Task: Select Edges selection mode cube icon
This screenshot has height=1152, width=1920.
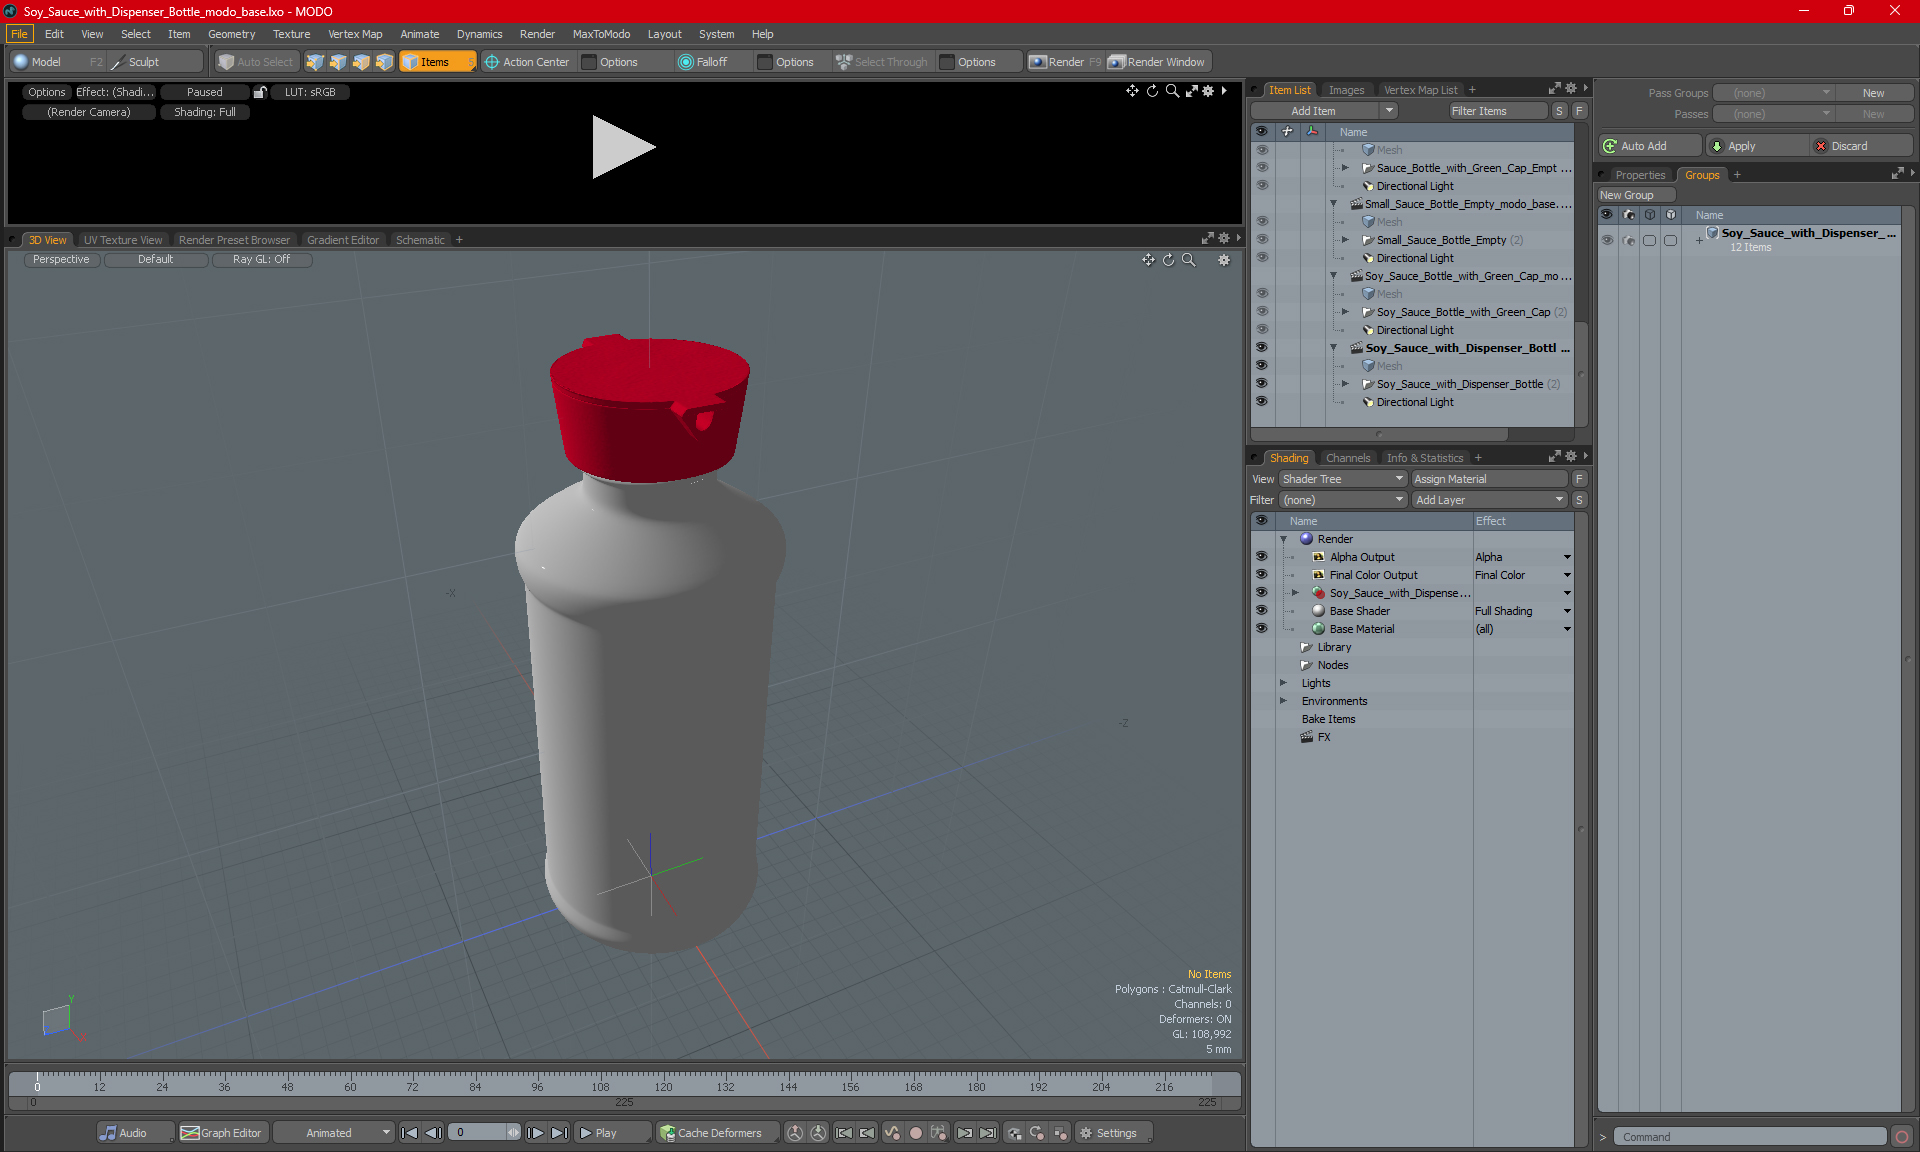Action: [338, 62]
